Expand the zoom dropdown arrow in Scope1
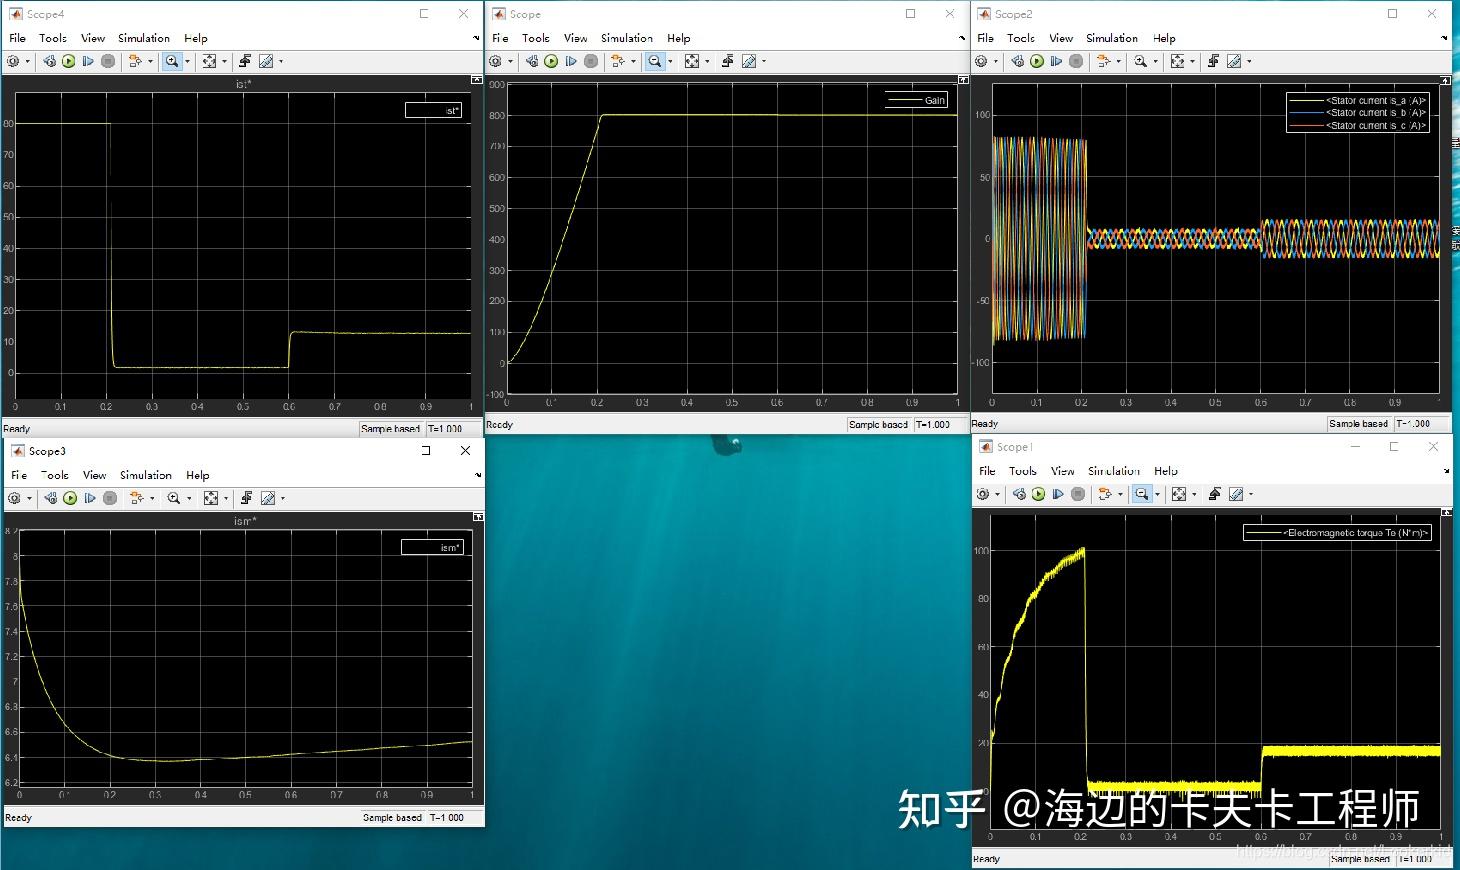This screenshot has width=1460, height=870. [x=1157, y=494]
